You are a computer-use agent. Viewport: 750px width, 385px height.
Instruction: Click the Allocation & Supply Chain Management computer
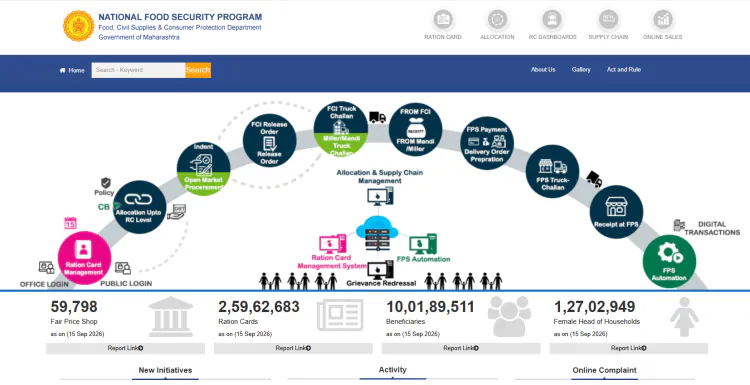pos(380,196)
